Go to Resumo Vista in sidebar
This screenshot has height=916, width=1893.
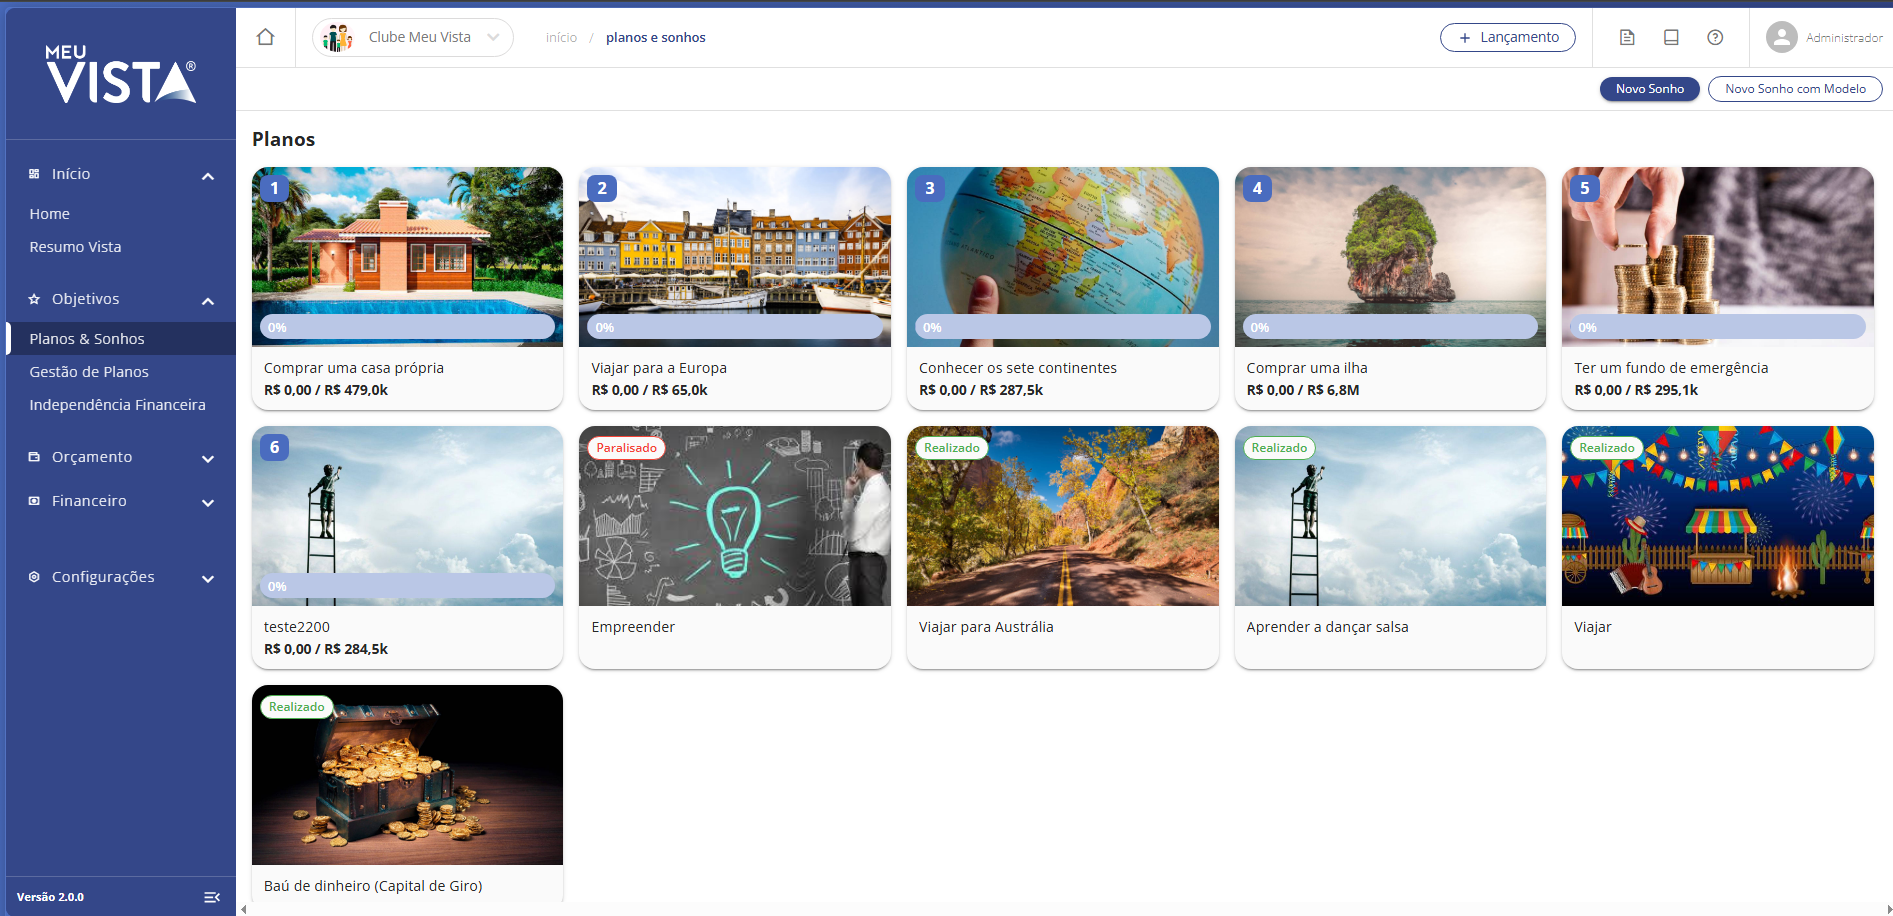[75, 247]
